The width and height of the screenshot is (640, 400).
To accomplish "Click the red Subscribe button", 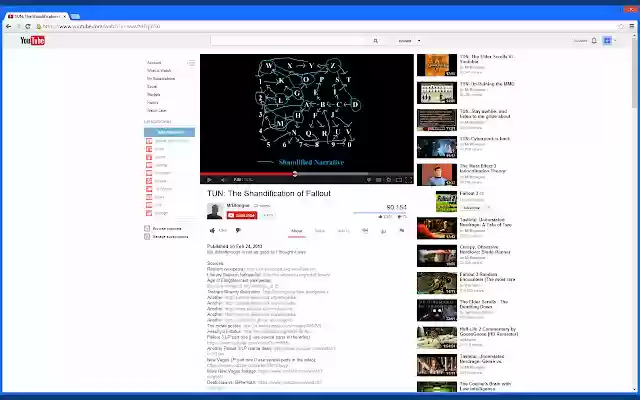I will 242,215.
